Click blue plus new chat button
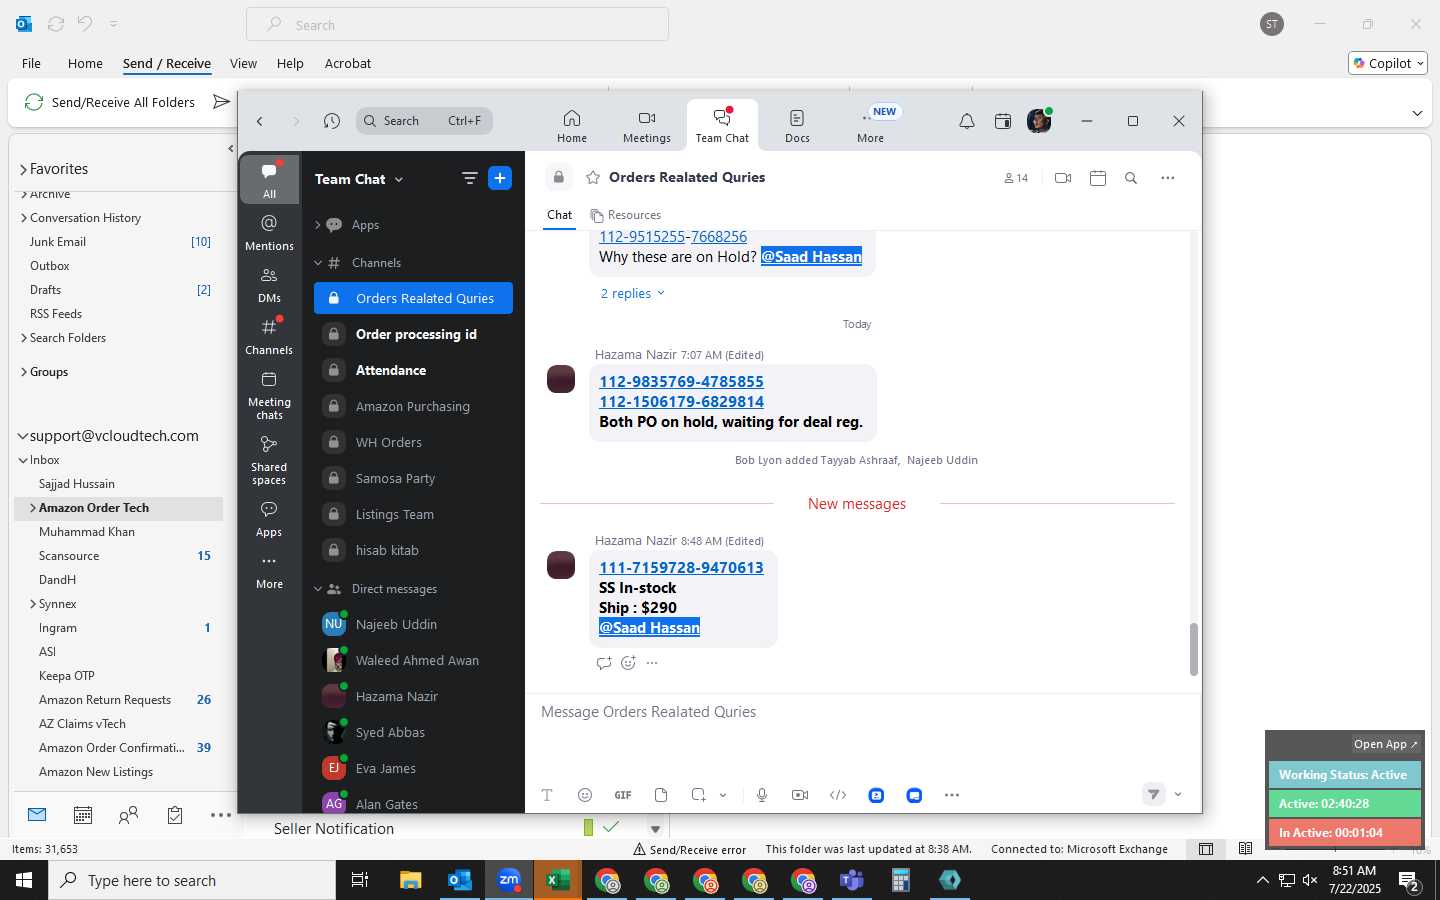Image resolution: width=1440 pixels, height=900 pixels. point(500,178)
